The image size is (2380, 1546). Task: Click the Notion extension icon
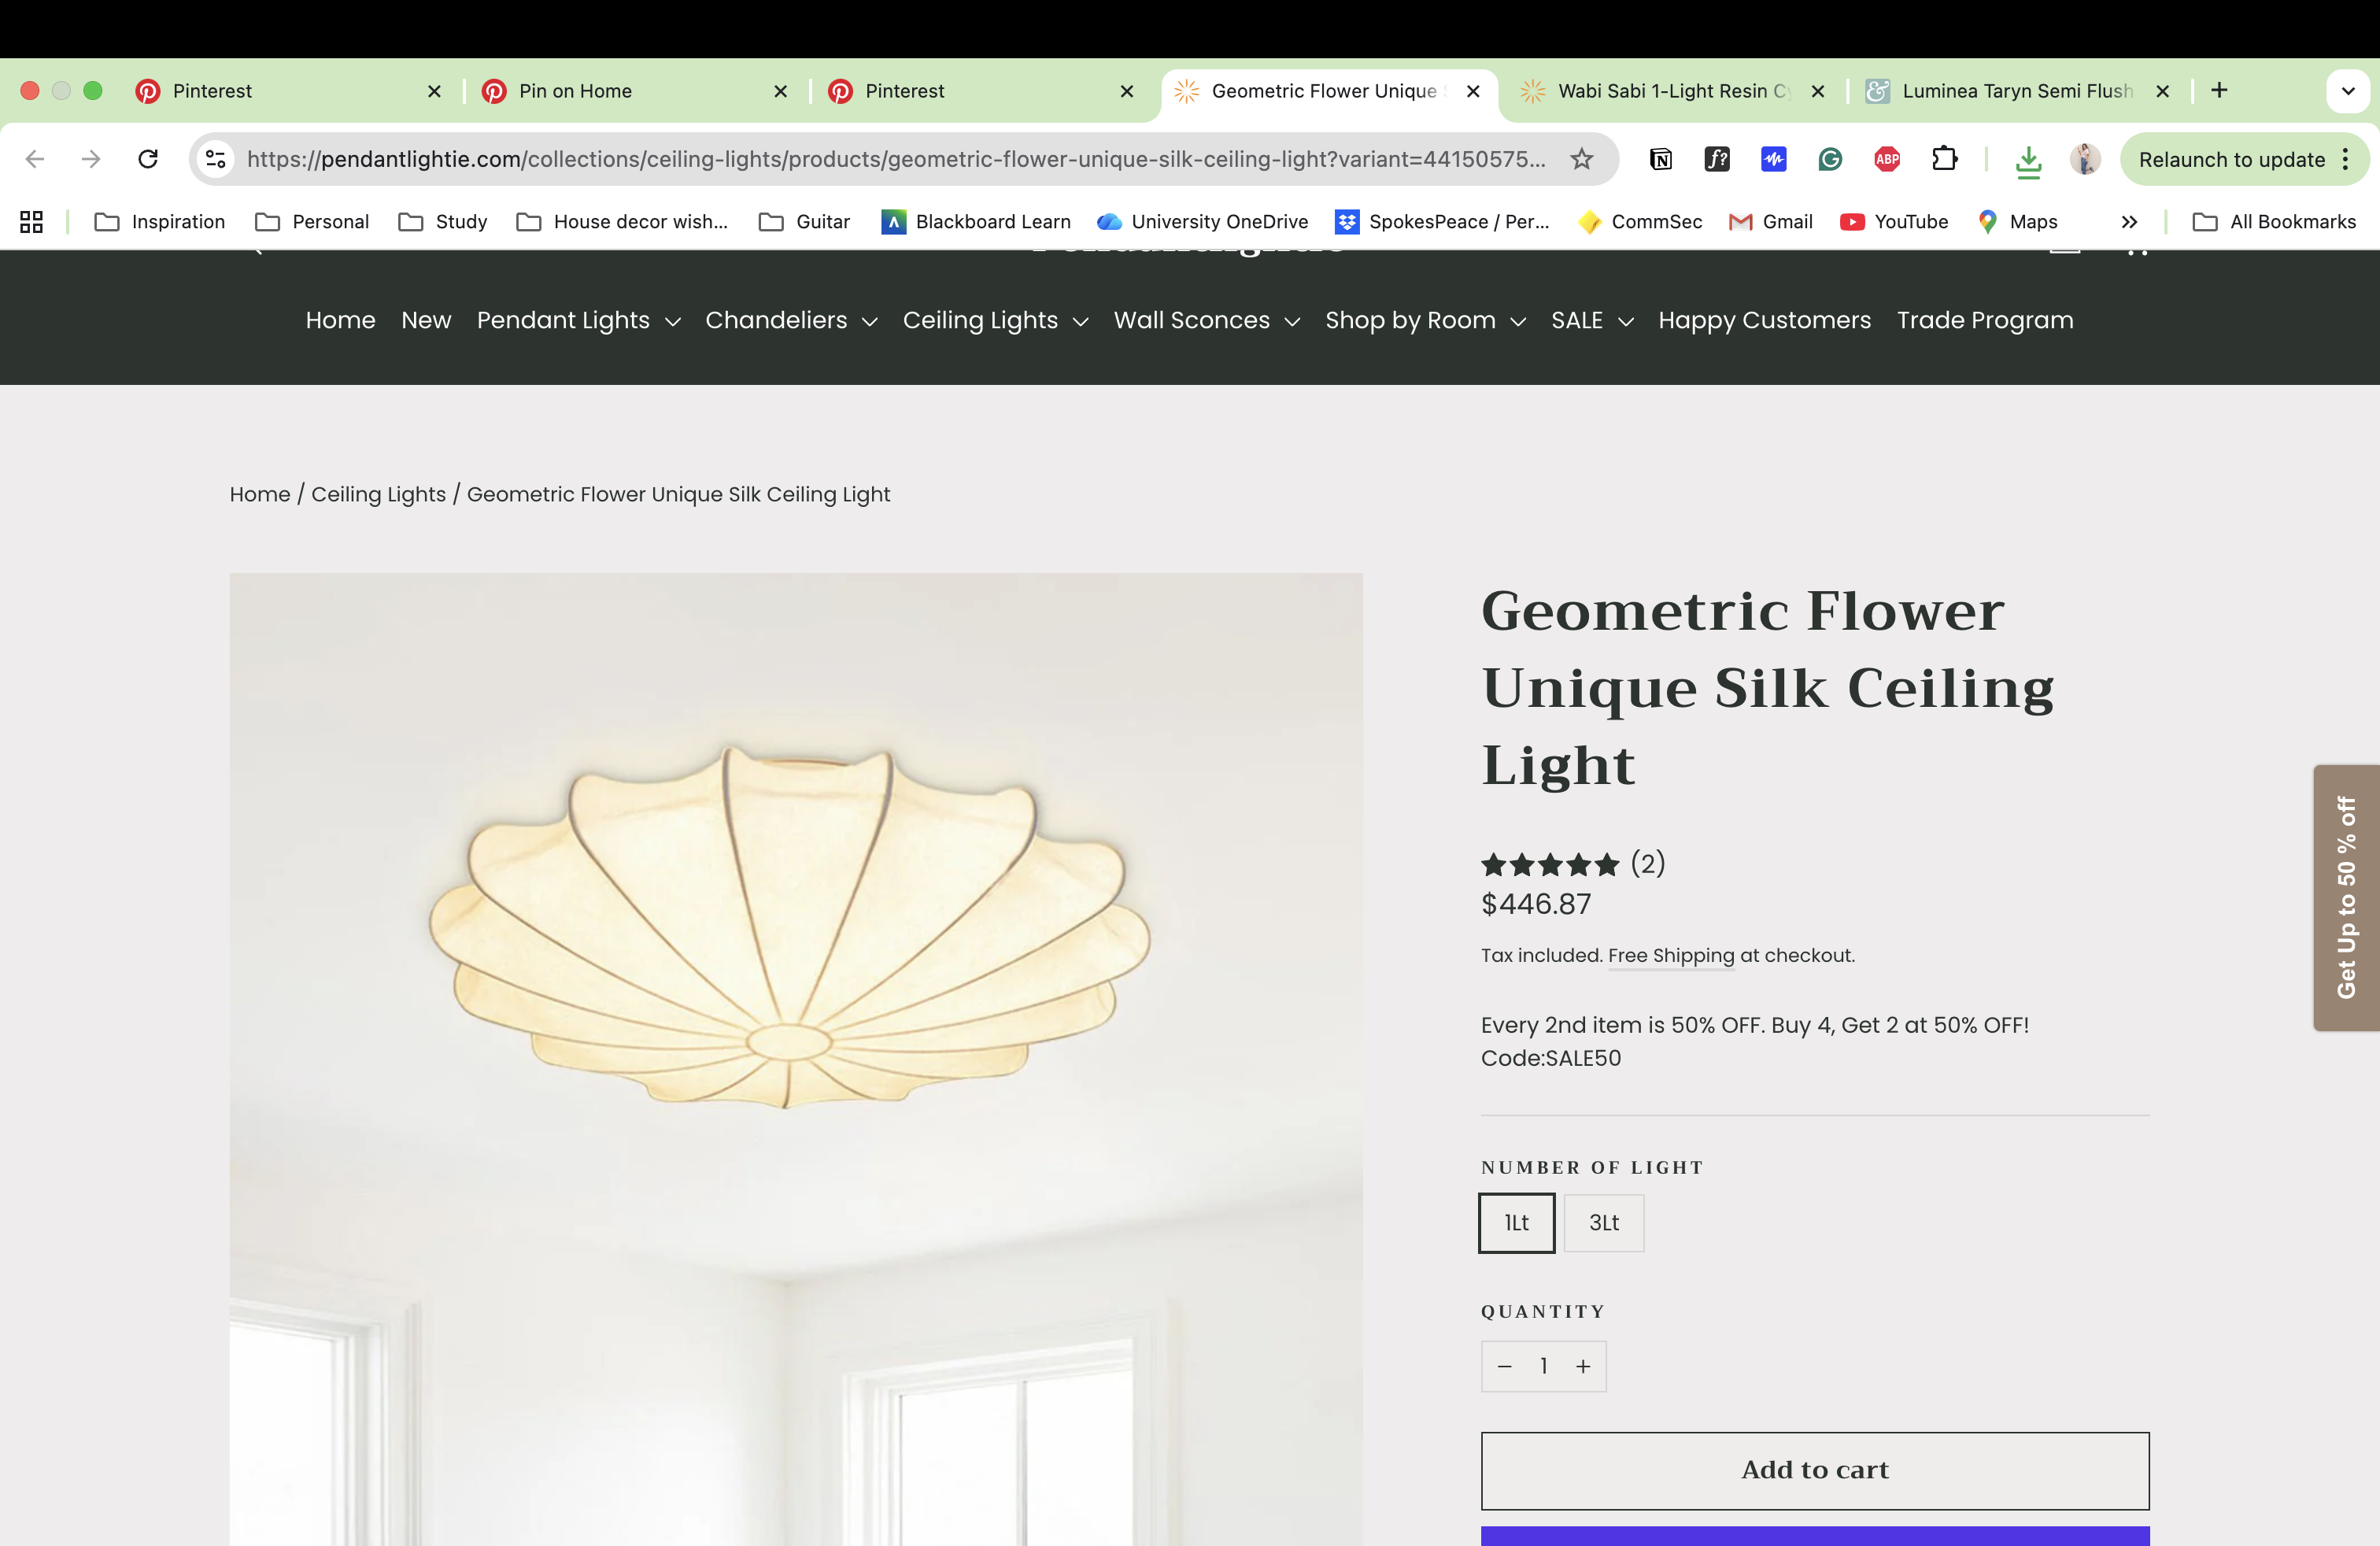[1661, 159]
